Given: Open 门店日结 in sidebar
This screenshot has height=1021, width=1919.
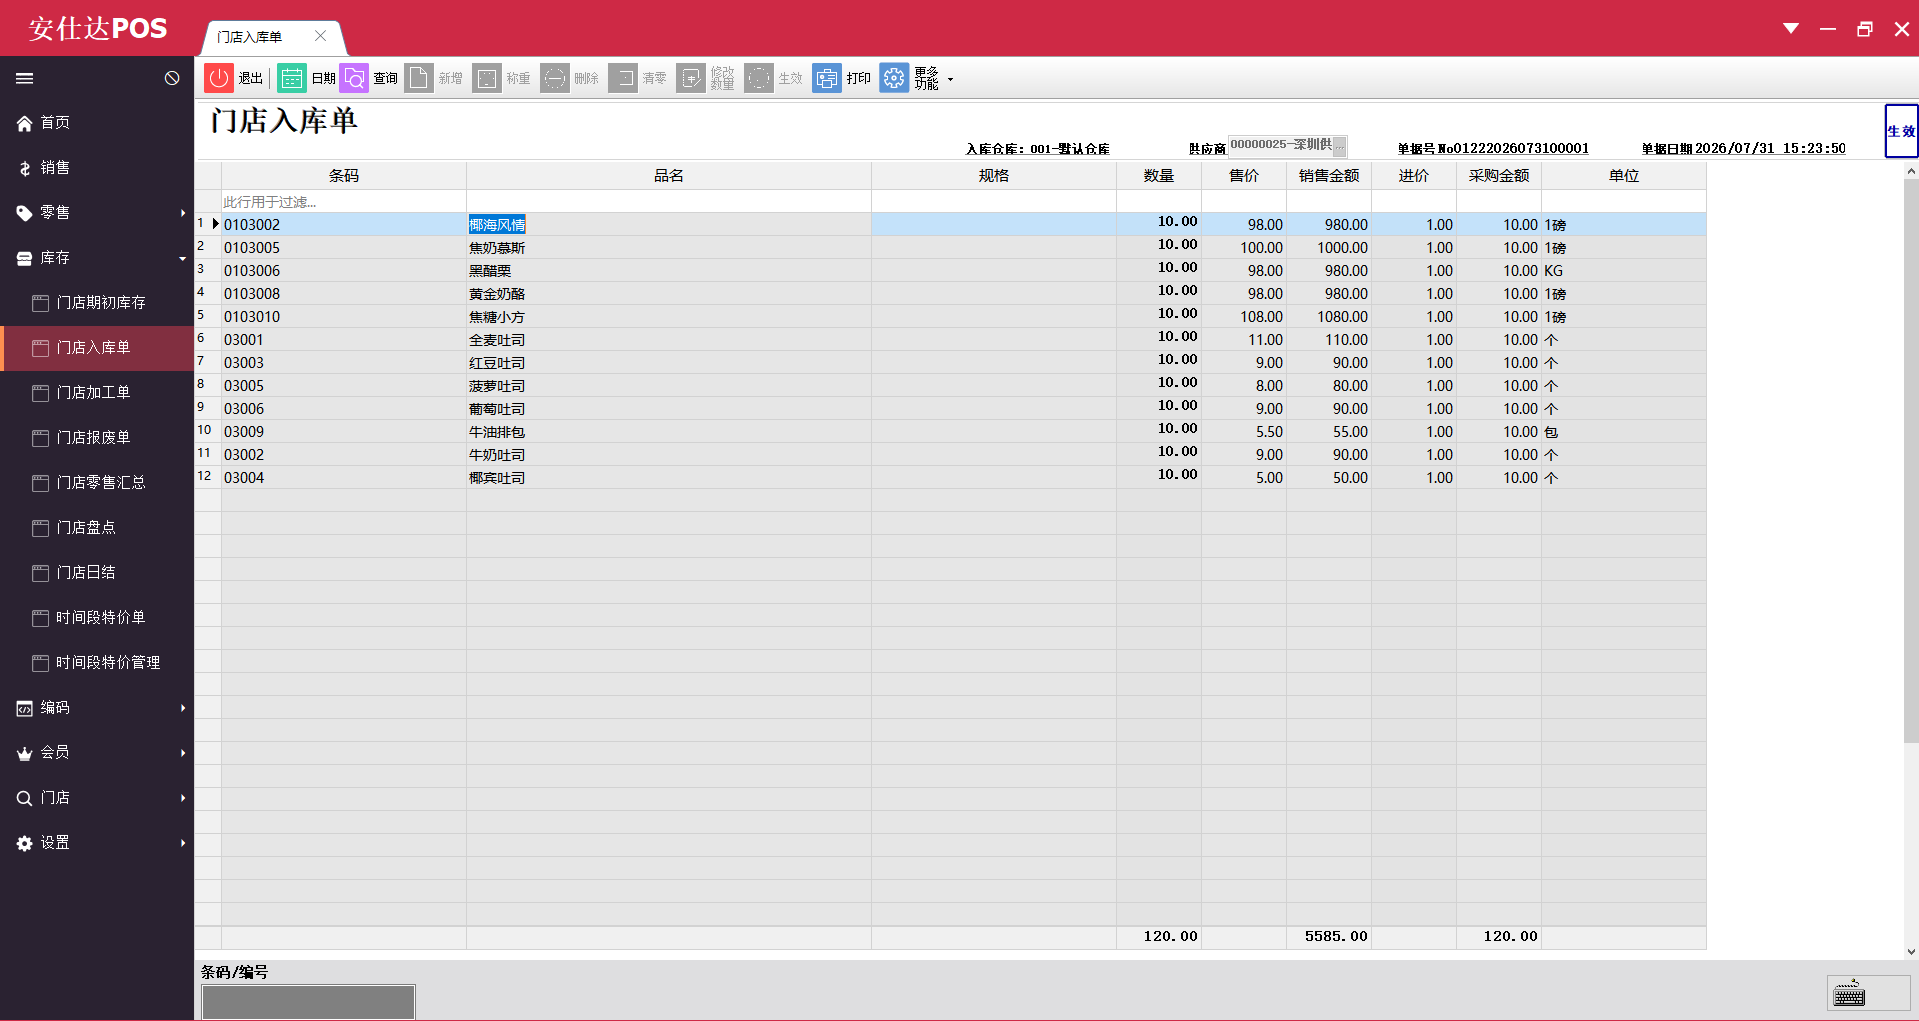Looking at the screenshot, I should pos(97,573).
